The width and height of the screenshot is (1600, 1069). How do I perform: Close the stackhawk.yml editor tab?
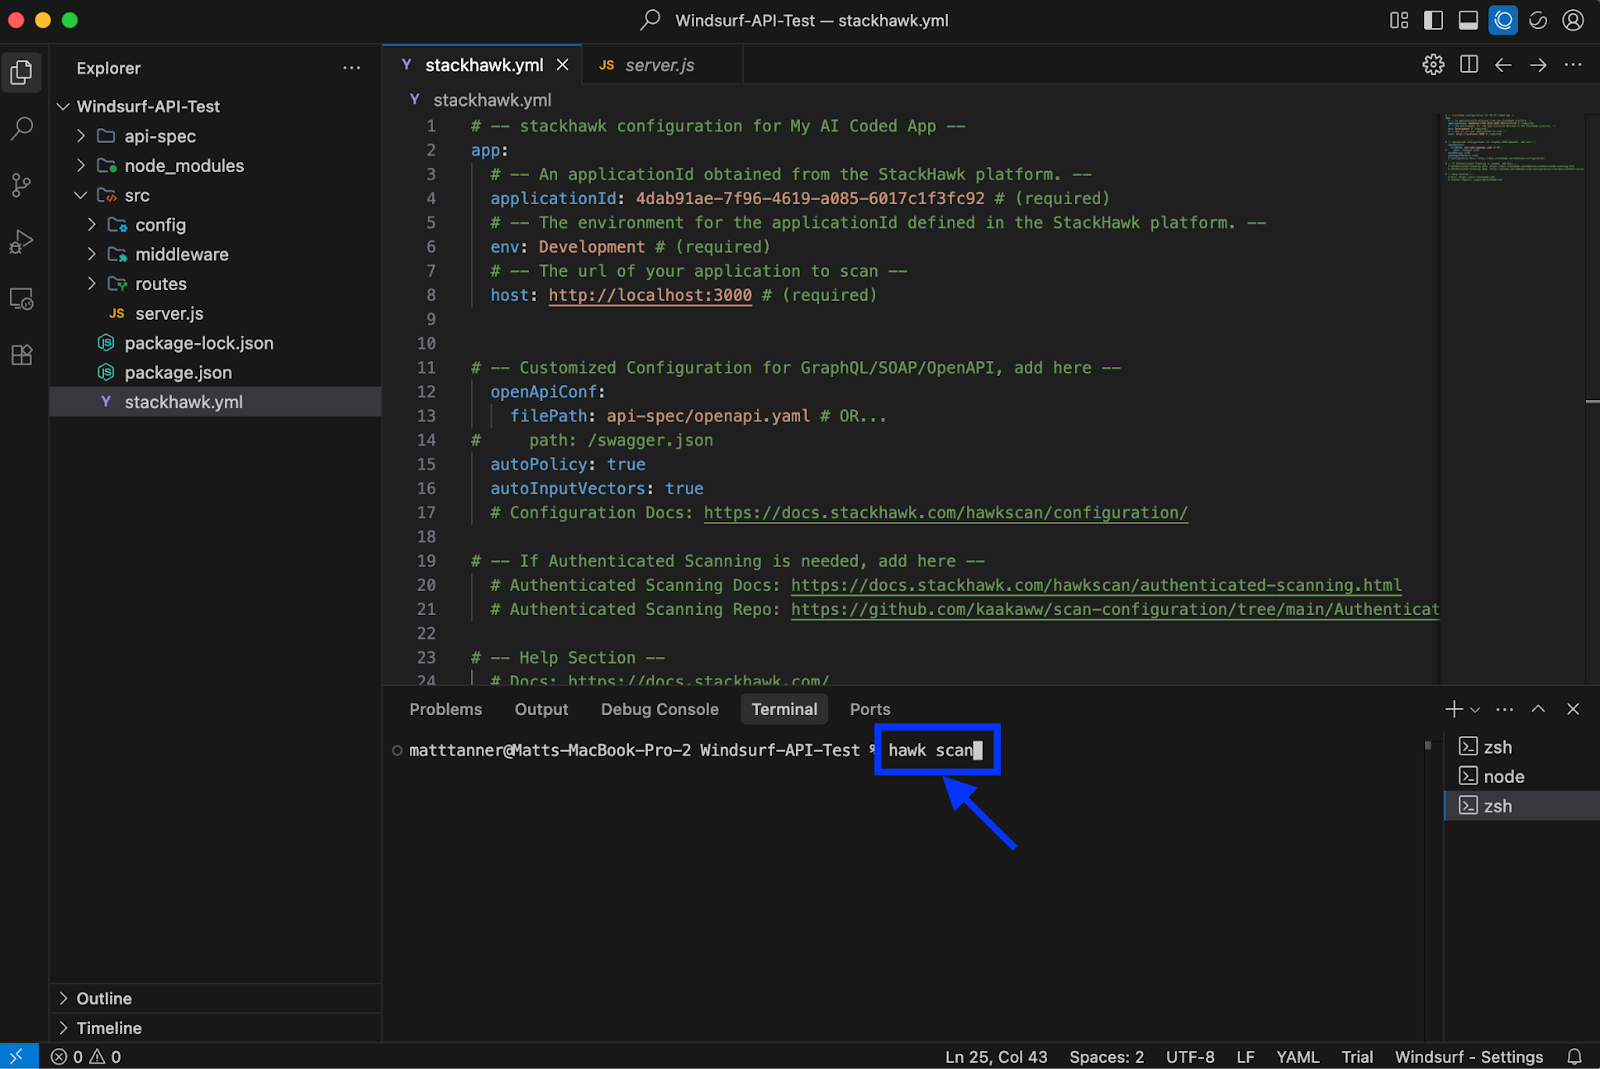coord(563,65)
